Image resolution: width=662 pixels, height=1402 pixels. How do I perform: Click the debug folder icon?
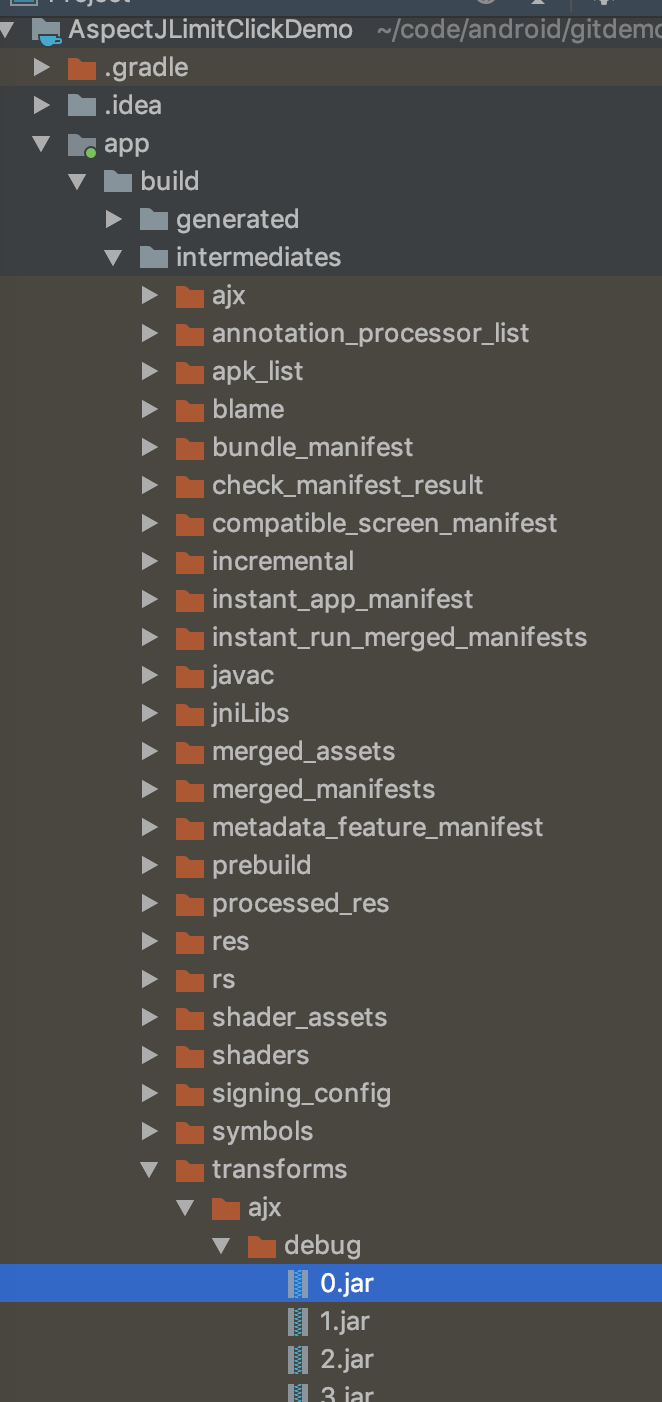tap(261, 1246)
